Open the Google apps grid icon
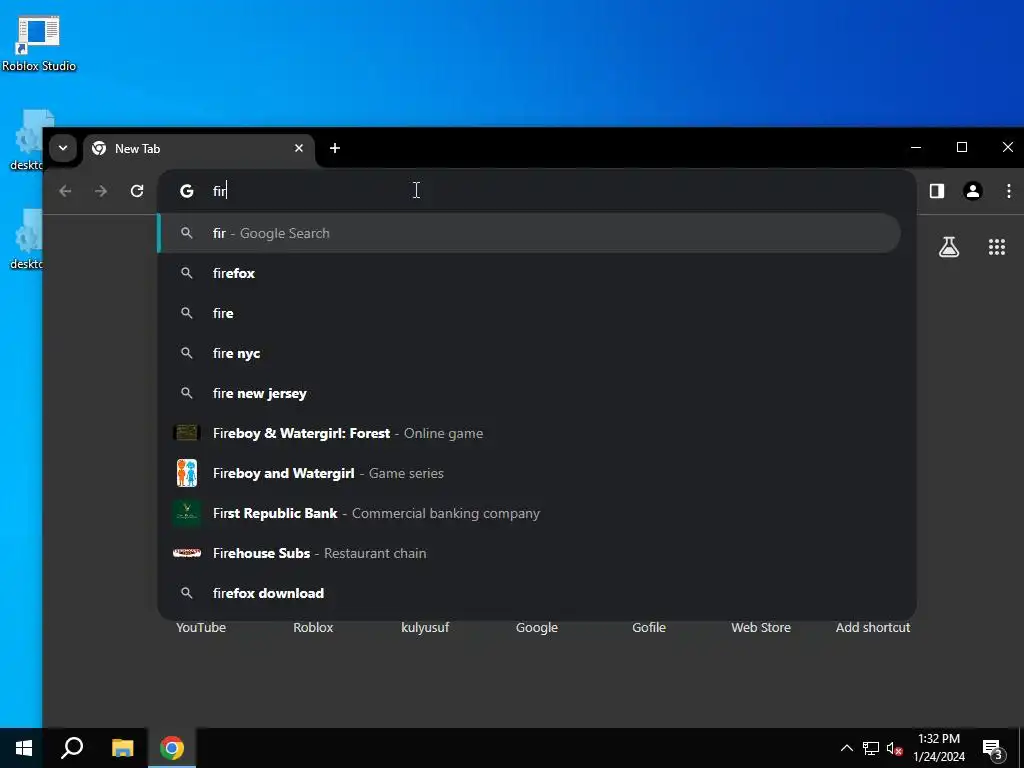The height and width of the screenshot is (768, 1024). tap(997, 247)
